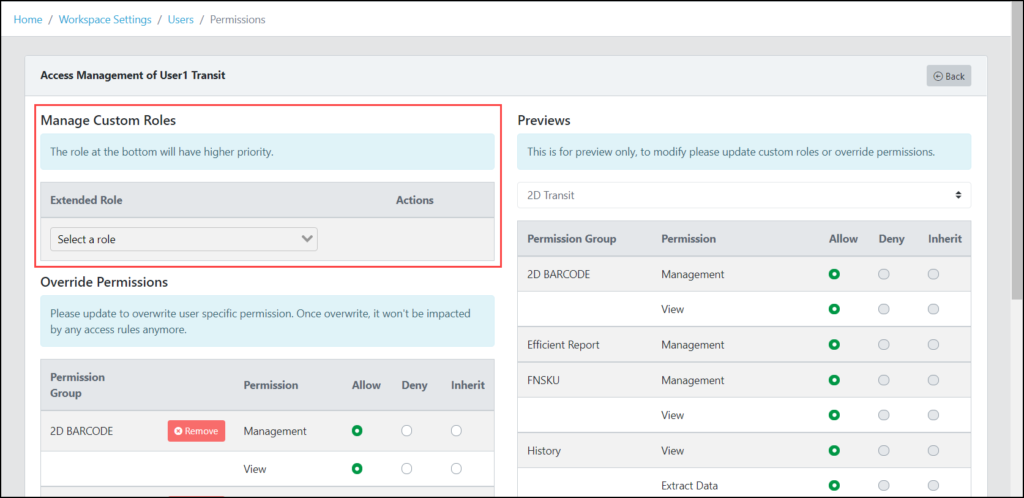Go to Home breadcrumb link
This screenshot has width=1024, height=498.
click(x=28, y=20)
